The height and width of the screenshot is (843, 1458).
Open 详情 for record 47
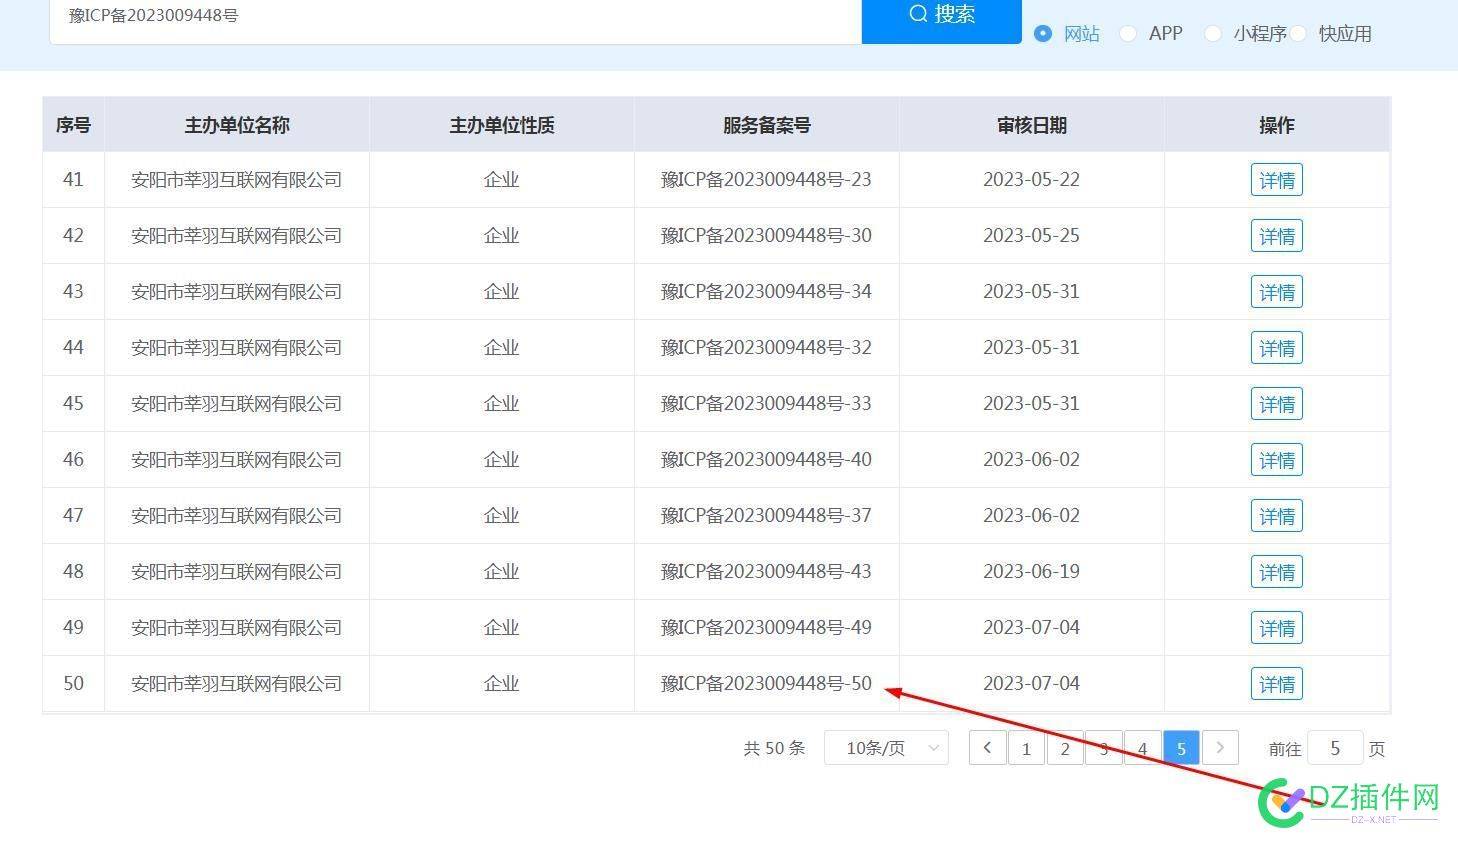[1277, 516]
